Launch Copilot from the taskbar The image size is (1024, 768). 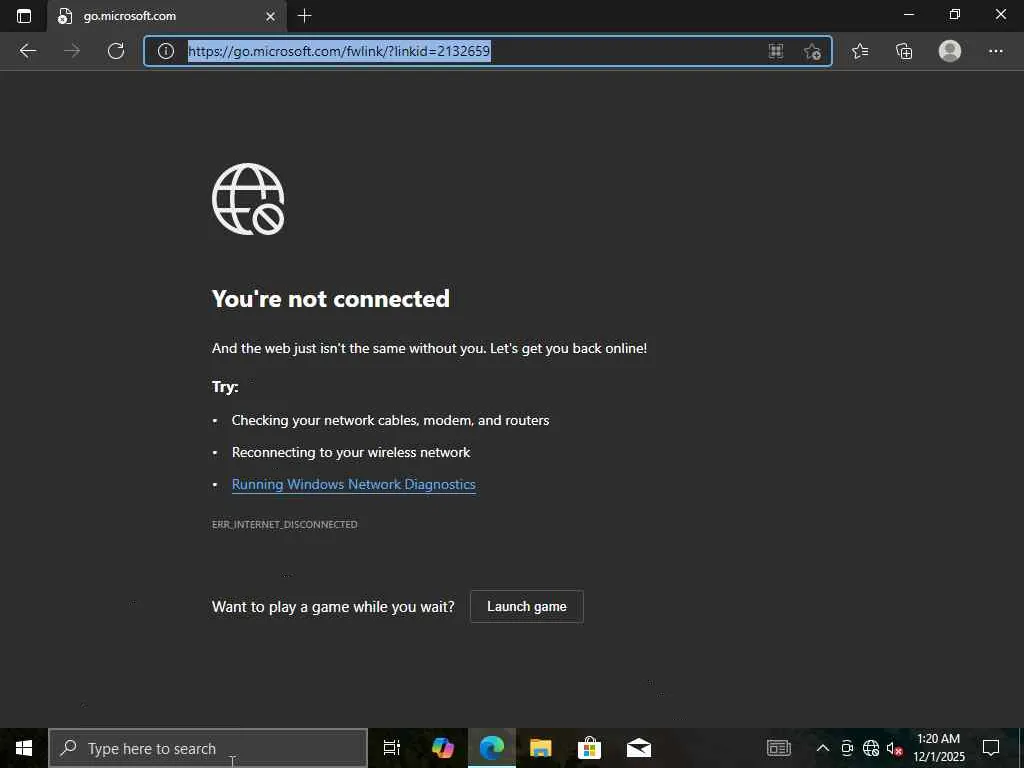coord(443,748)
